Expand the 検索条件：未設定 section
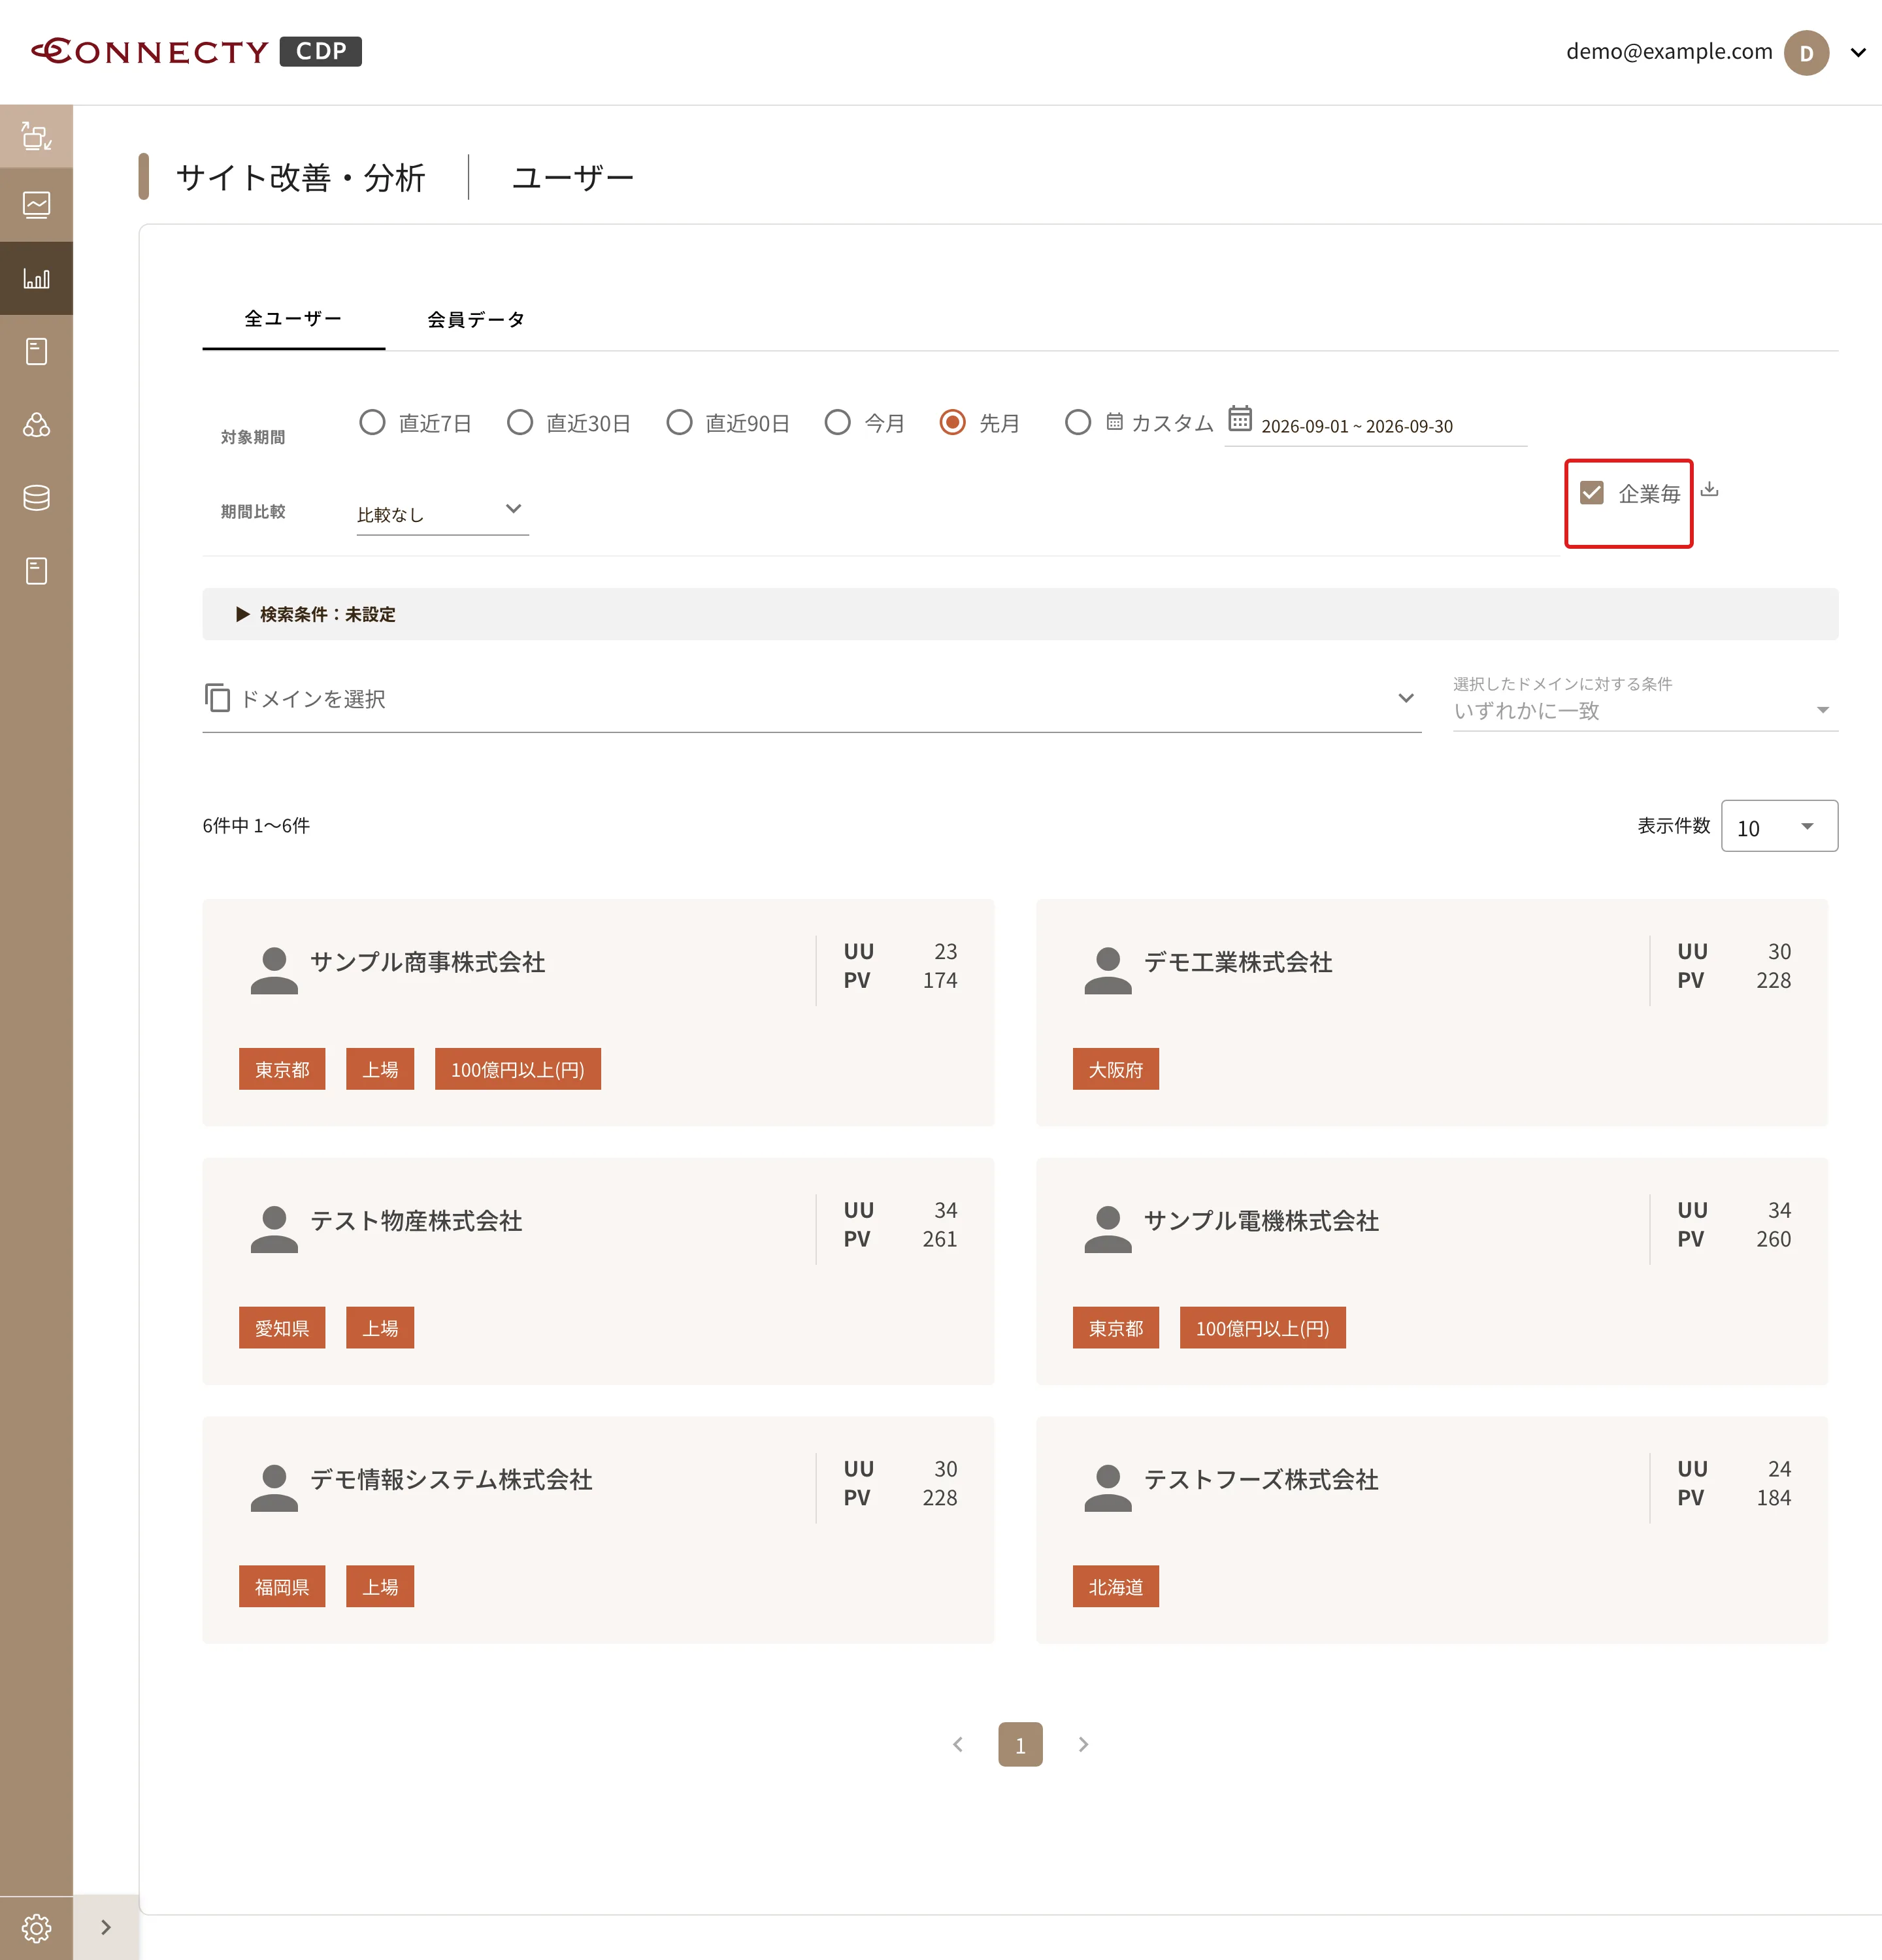Viewport: 1882px width, 1960px height. pos(1019,614)
